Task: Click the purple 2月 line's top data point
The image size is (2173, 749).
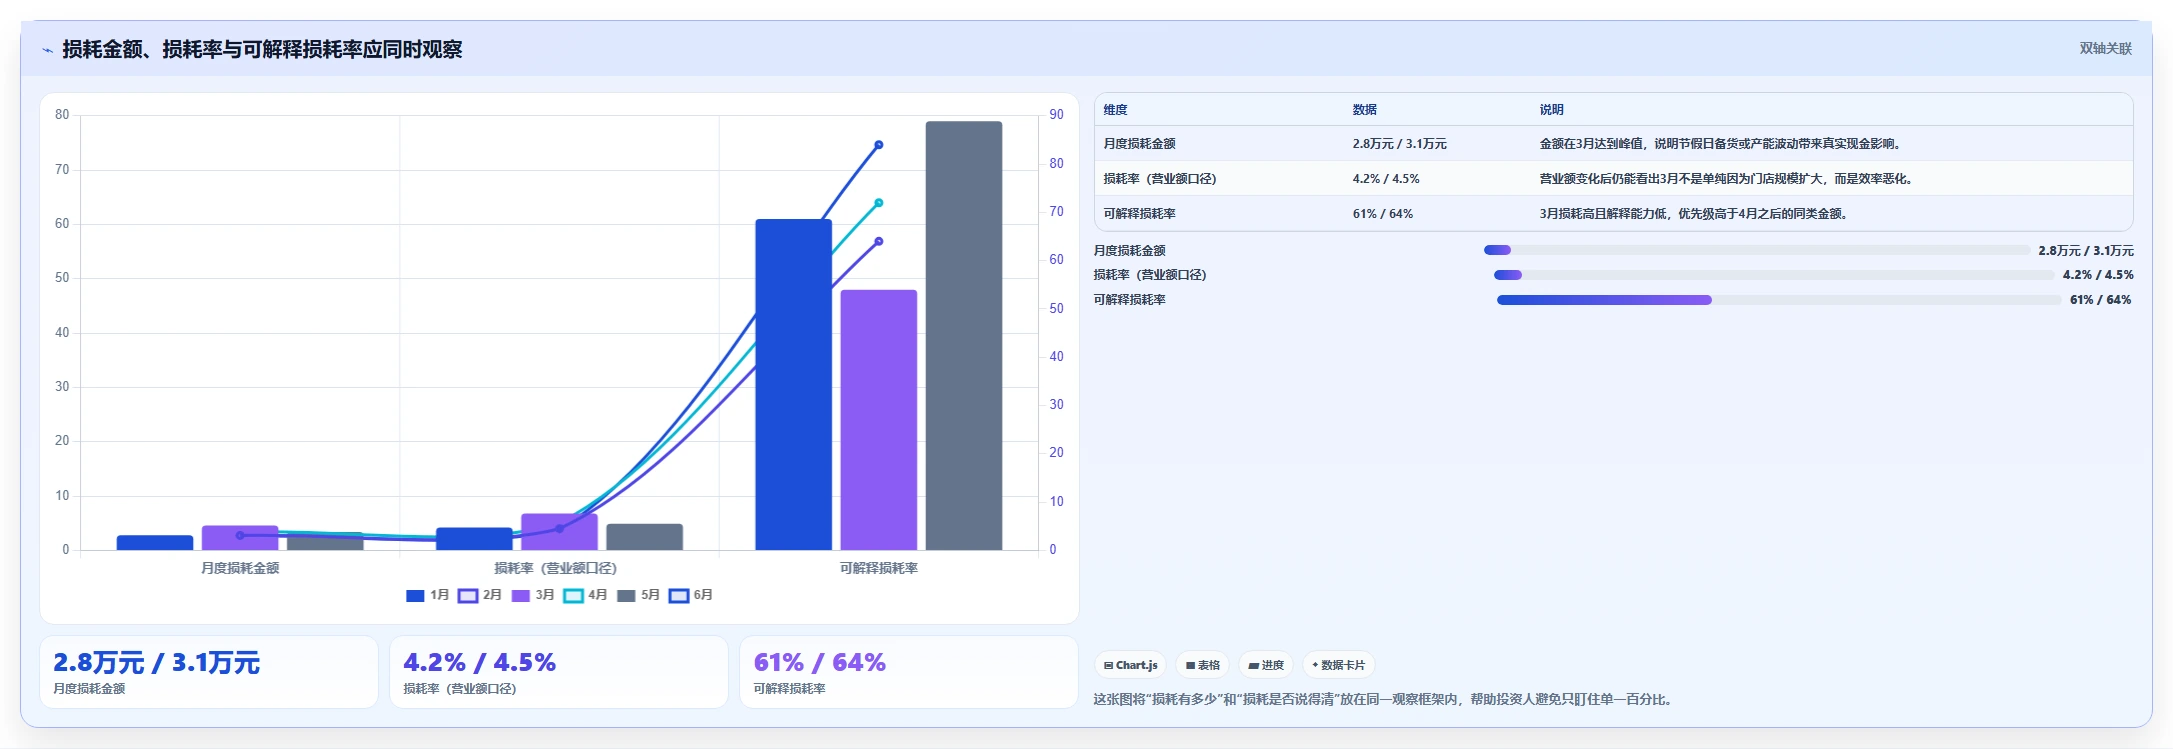Action: (x=879, y=241)
